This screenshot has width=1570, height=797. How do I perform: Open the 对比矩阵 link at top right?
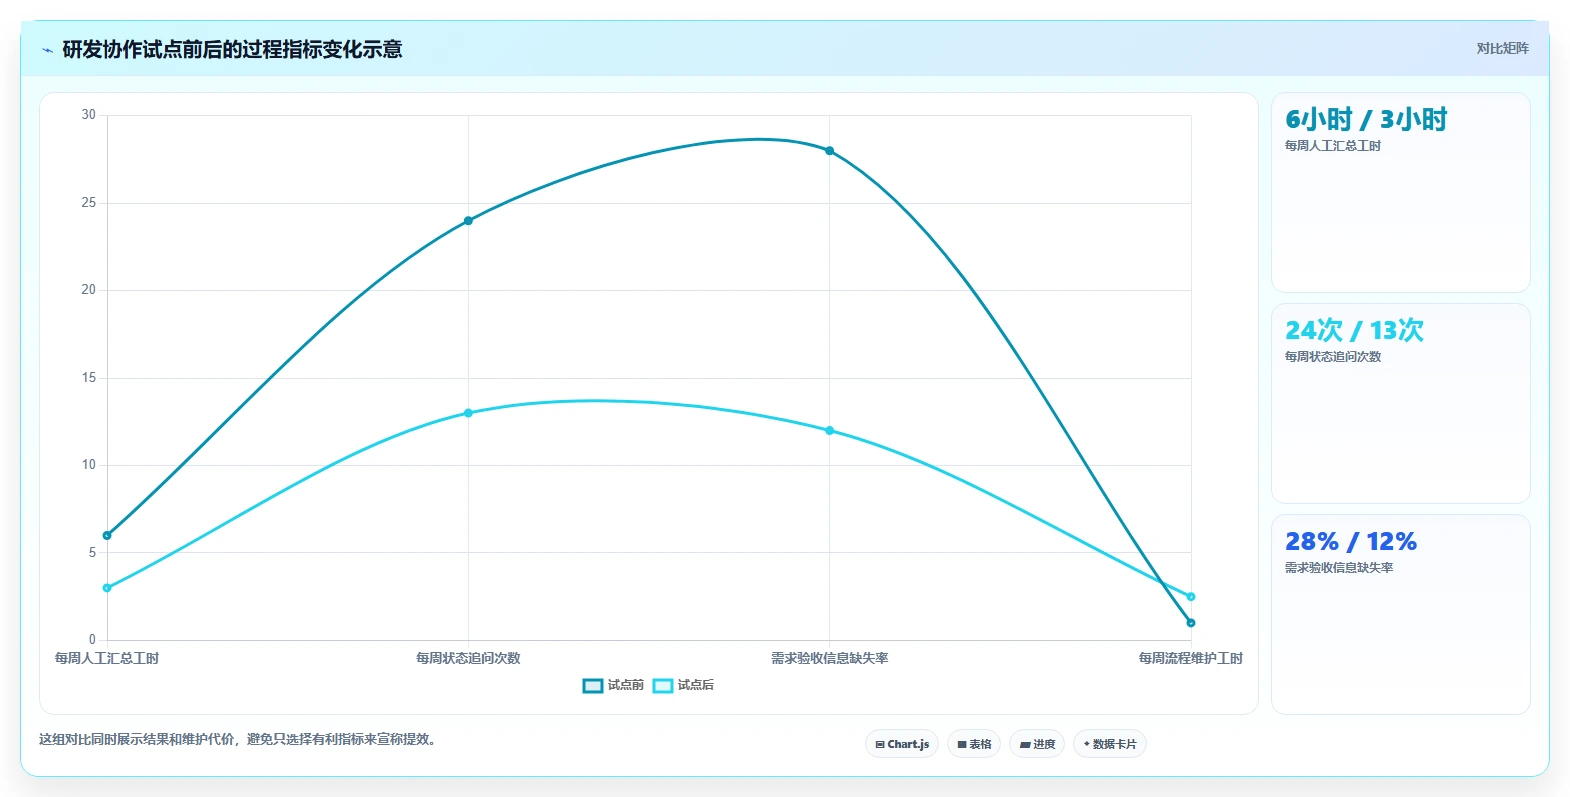pos(1502,48)
